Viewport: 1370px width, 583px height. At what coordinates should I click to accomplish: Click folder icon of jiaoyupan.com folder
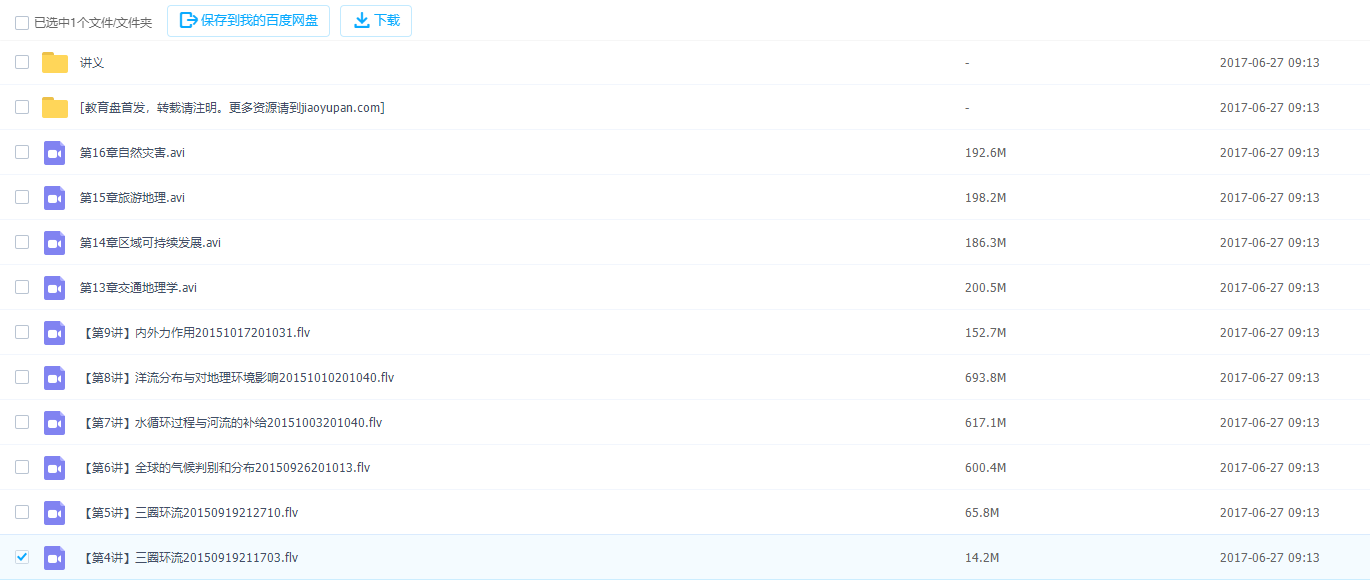click(x=55, y=108)
